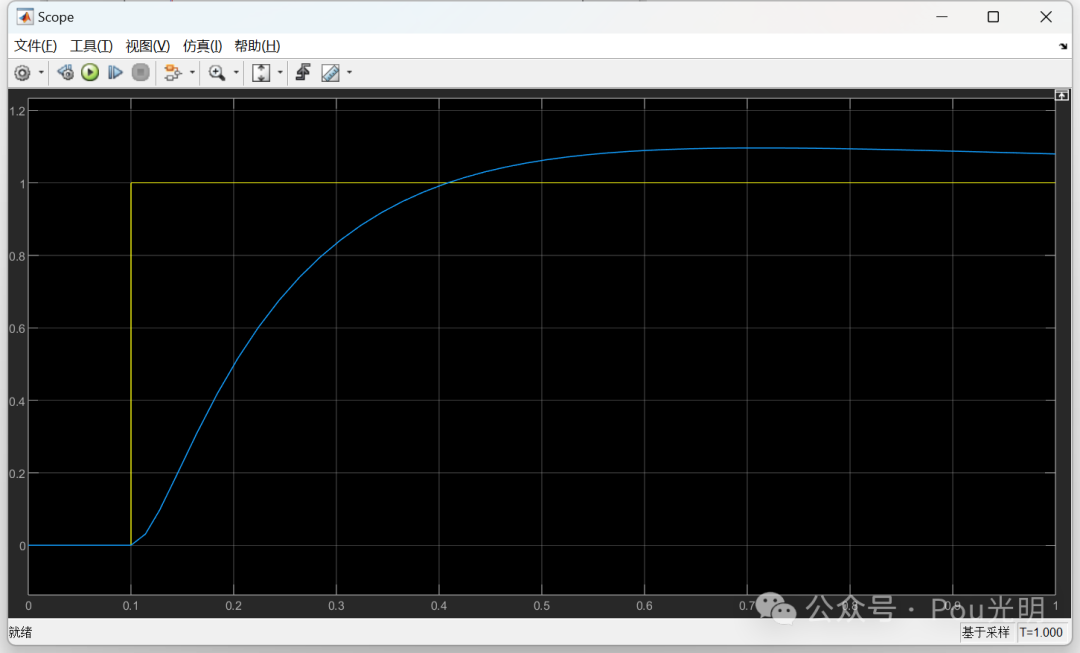This screenshot has width=1080, height=653.
Task: Click the blue response curve at its peak
Action: point(758,148)
